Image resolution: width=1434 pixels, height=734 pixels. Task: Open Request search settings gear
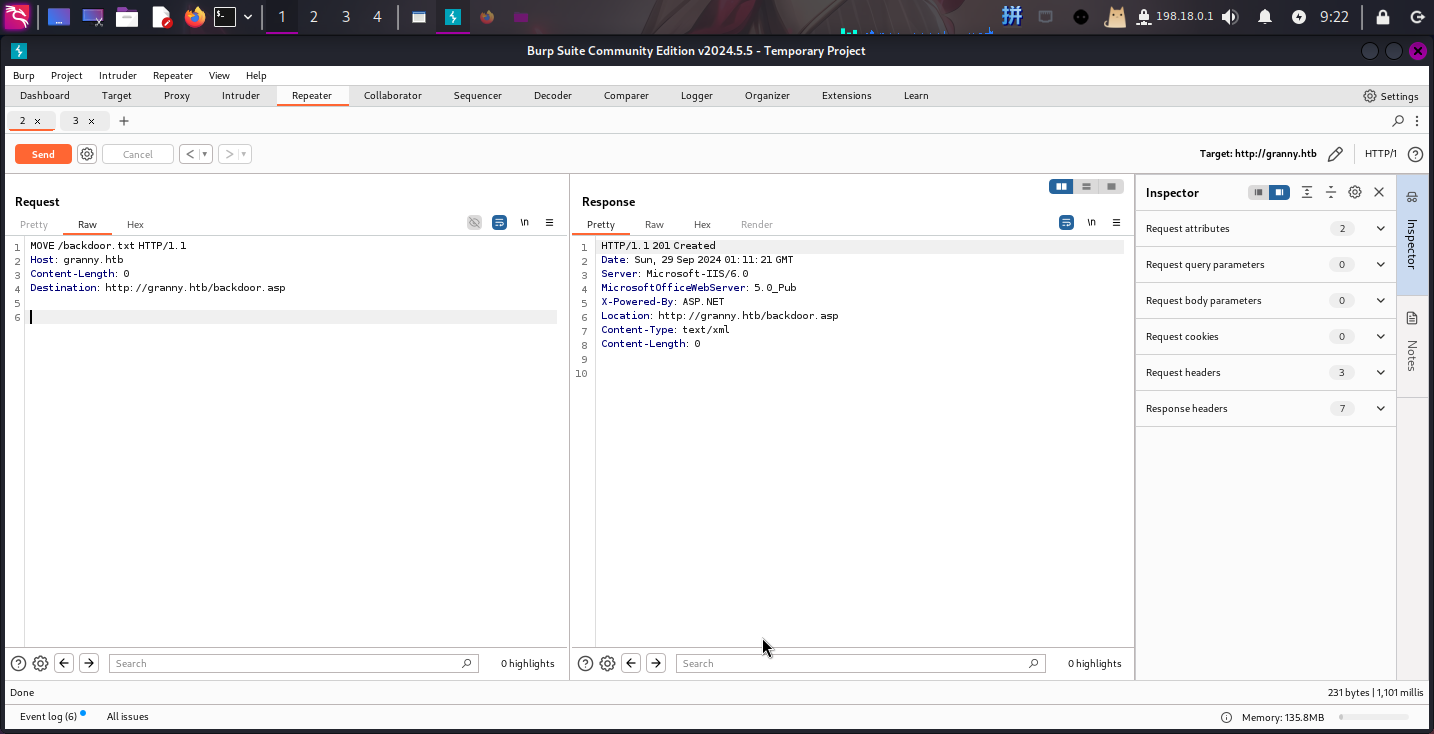pyautogui.click(x=40, y=663)
